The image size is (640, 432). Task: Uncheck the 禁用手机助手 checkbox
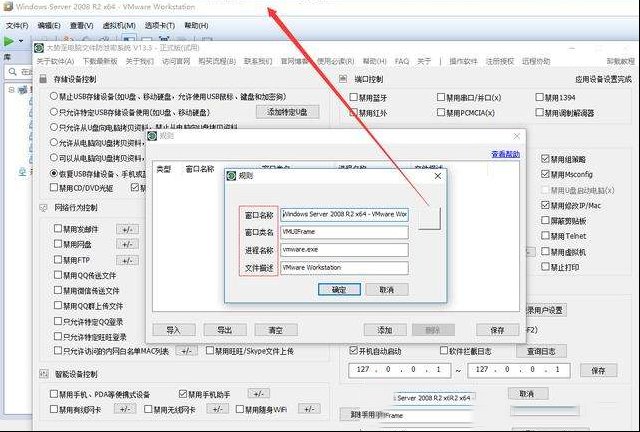(183, 394)
